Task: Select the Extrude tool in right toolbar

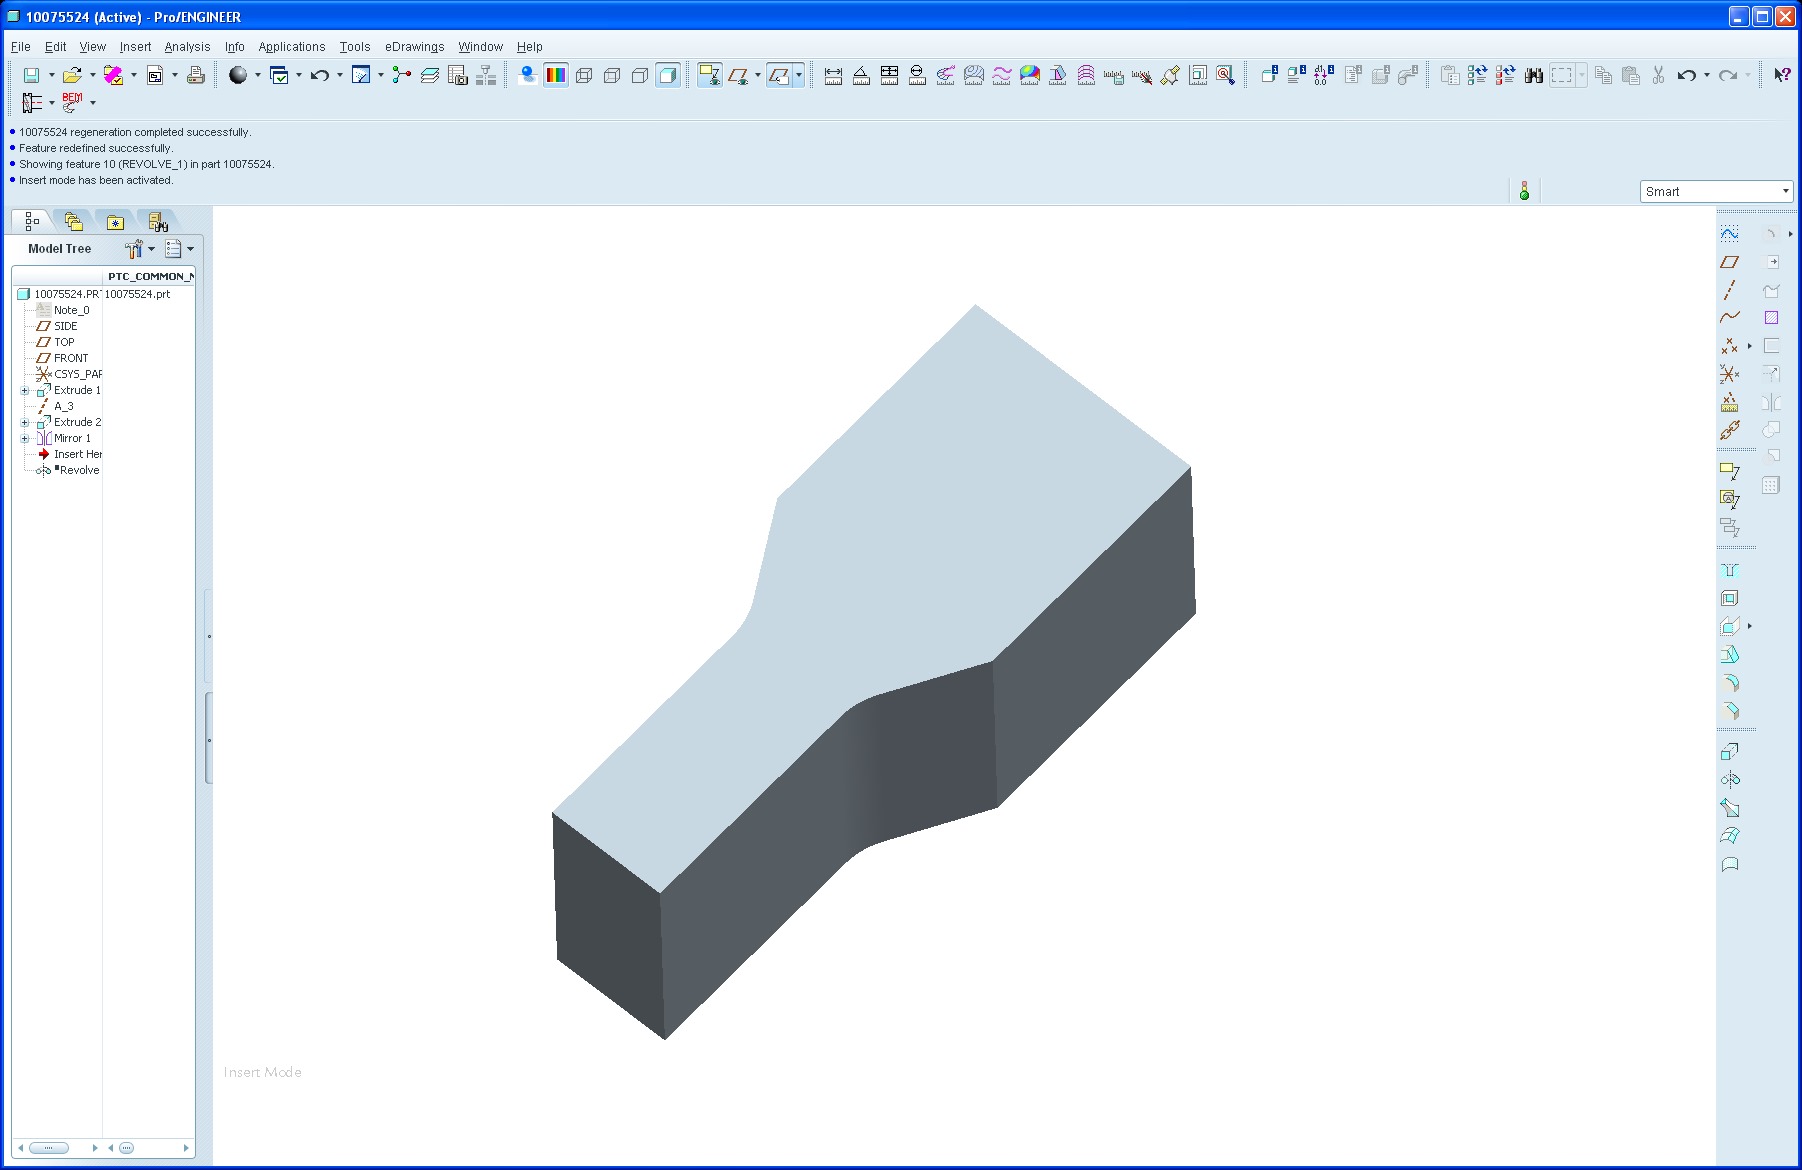Action: coord(1730,751)
